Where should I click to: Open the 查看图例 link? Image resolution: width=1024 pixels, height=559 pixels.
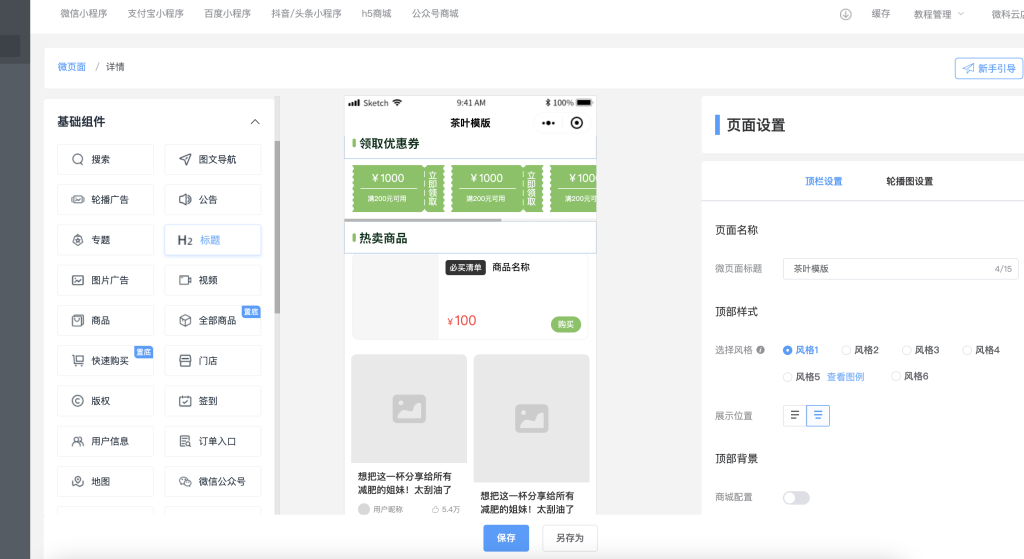(845, 377)
